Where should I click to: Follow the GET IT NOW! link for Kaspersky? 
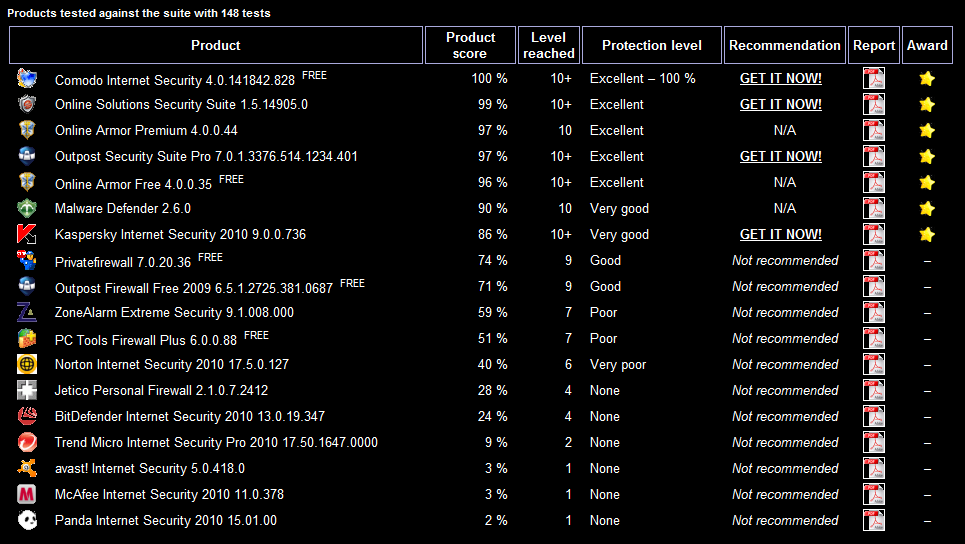pos(780,234)
